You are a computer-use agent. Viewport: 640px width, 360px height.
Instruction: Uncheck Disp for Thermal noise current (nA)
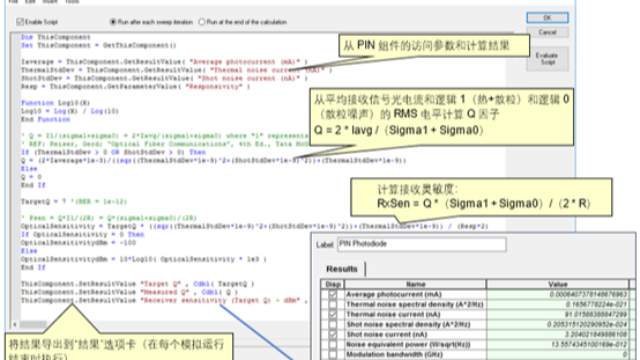pyautogui.click(x=333, y=314)
